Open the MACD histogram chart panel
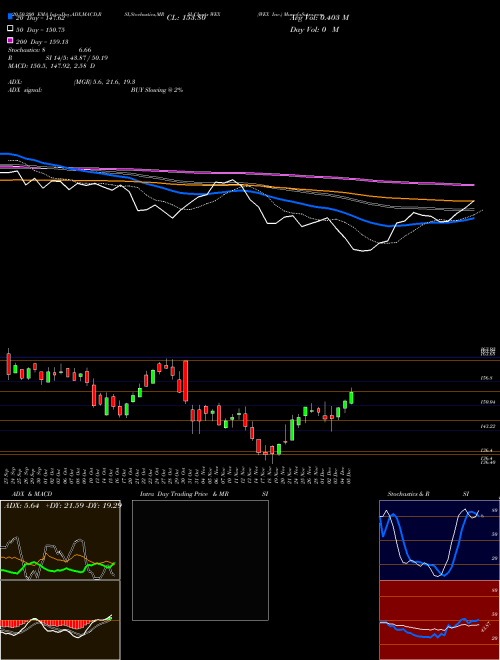Viewport: 500px width, 660px height. coord(60,620)
